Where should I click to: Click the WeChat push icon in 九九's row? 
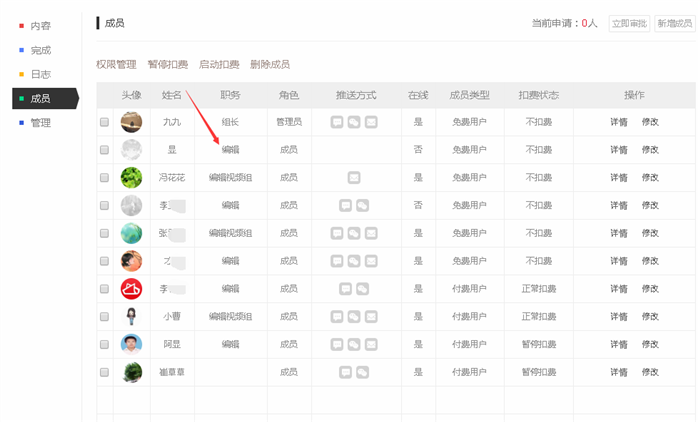point(354,122)
